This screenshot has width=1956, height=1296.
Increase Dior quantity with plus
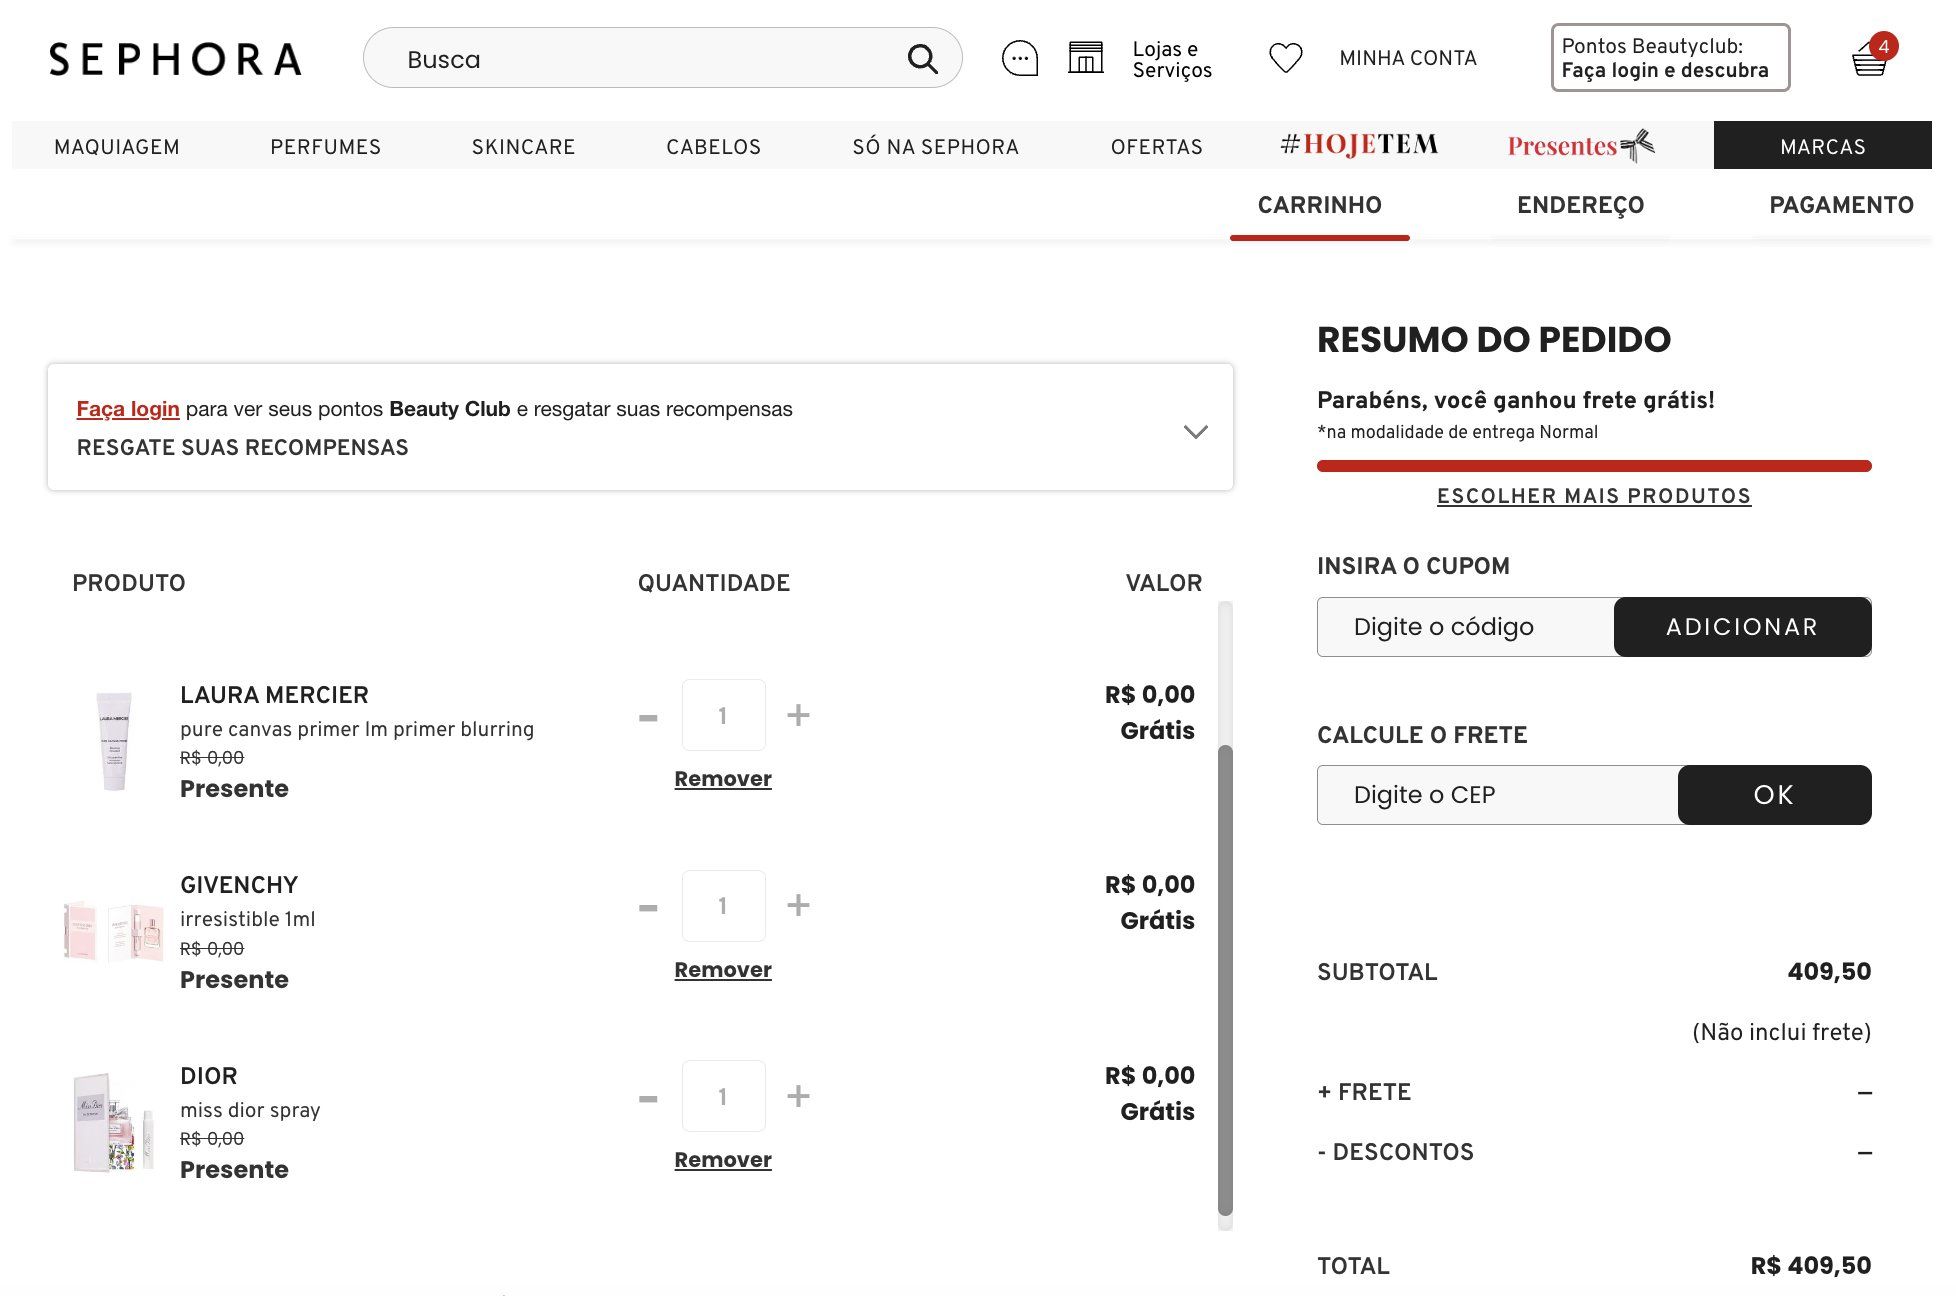(798, 1096)
